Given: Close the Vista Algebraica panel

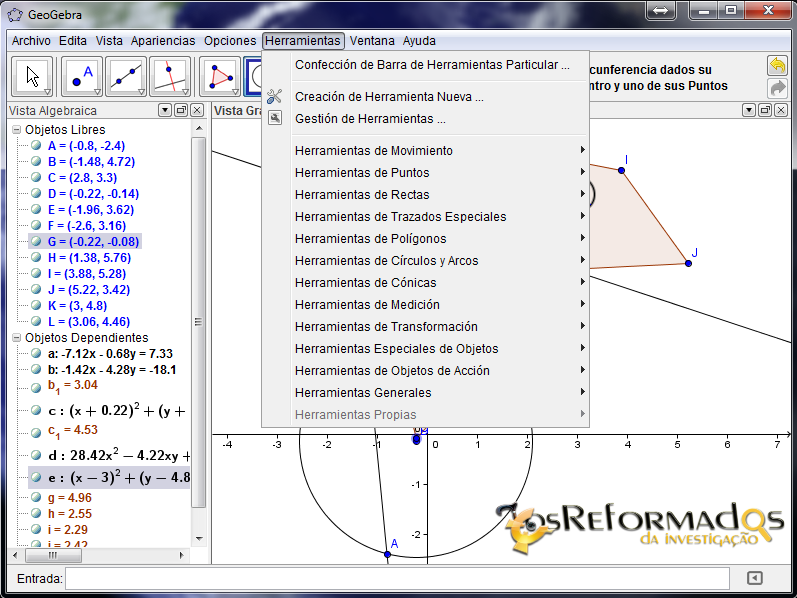Looking at the screenshot, I should point(196,111).
